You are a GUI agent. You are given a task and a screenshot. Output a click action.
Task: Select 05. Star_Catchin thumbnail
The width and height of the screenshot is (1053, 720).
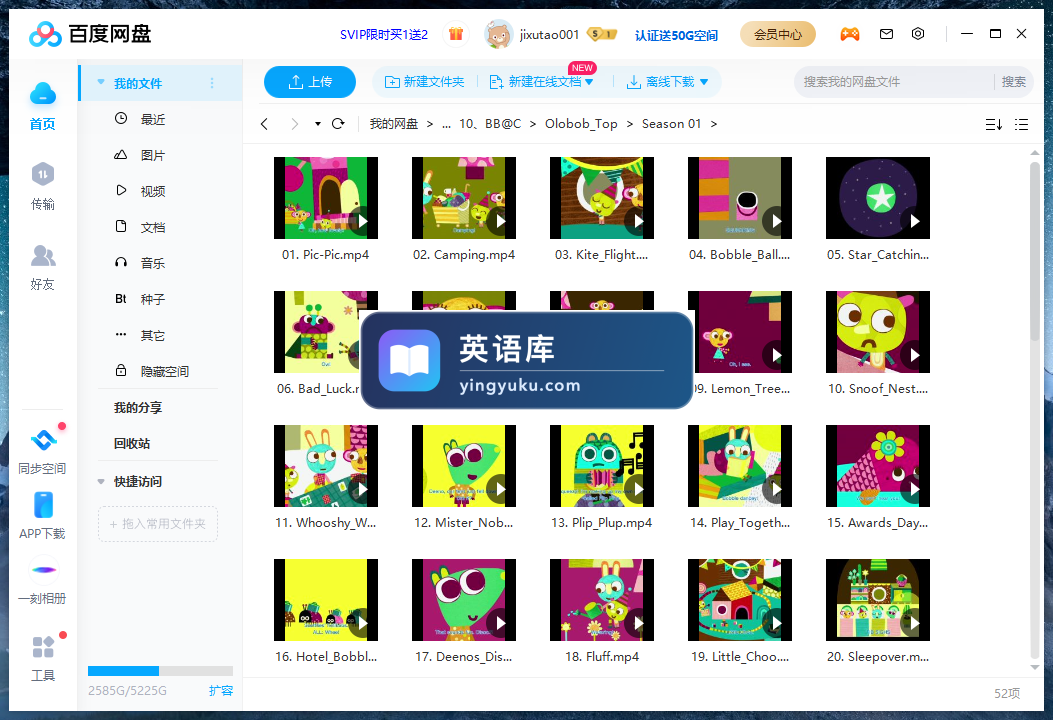pos(878,198)
